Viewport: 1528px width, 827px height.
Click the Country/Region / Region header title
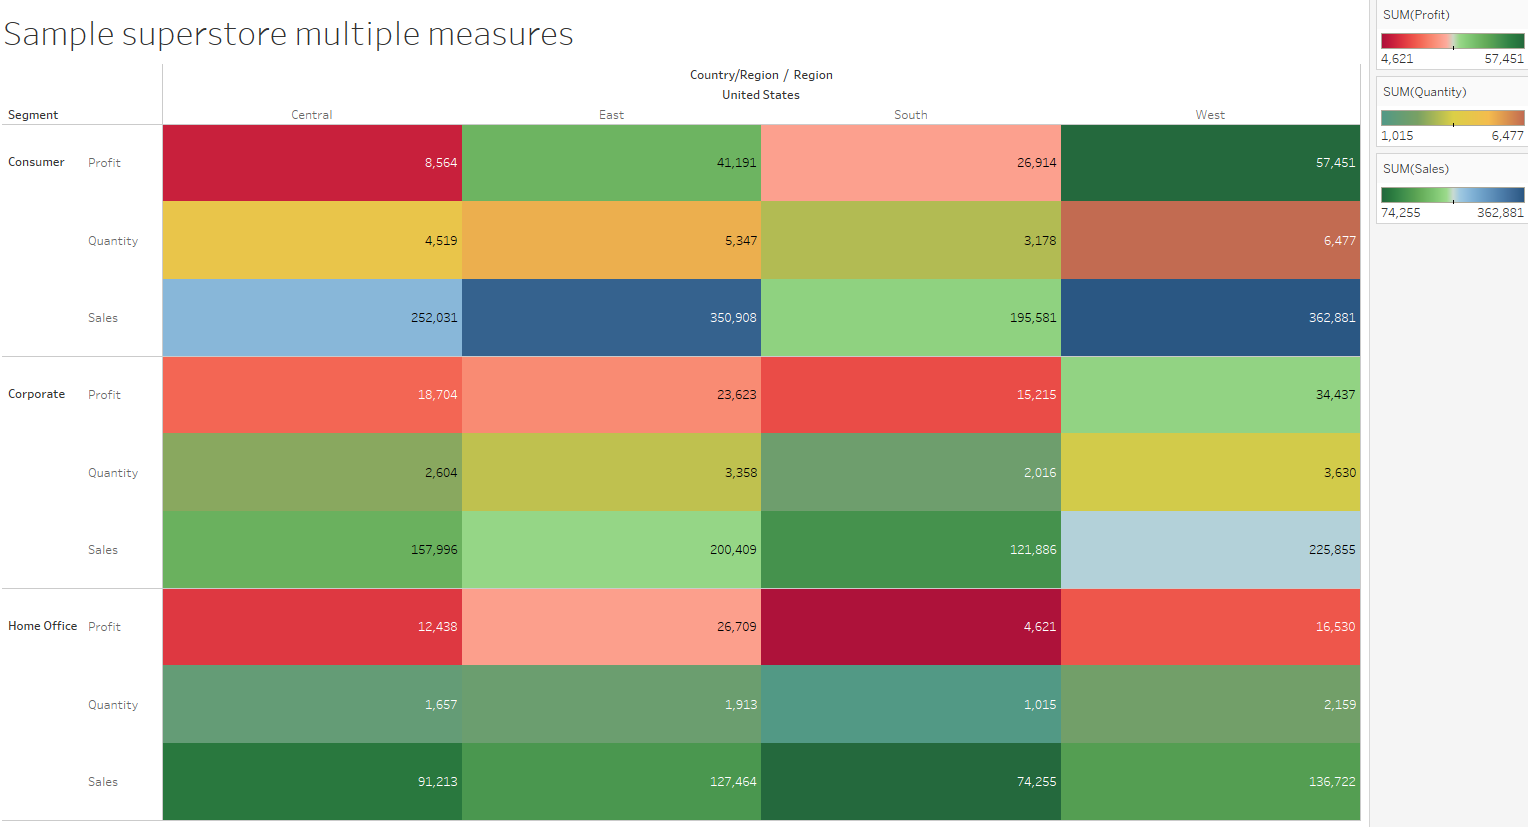coord(760,75)
